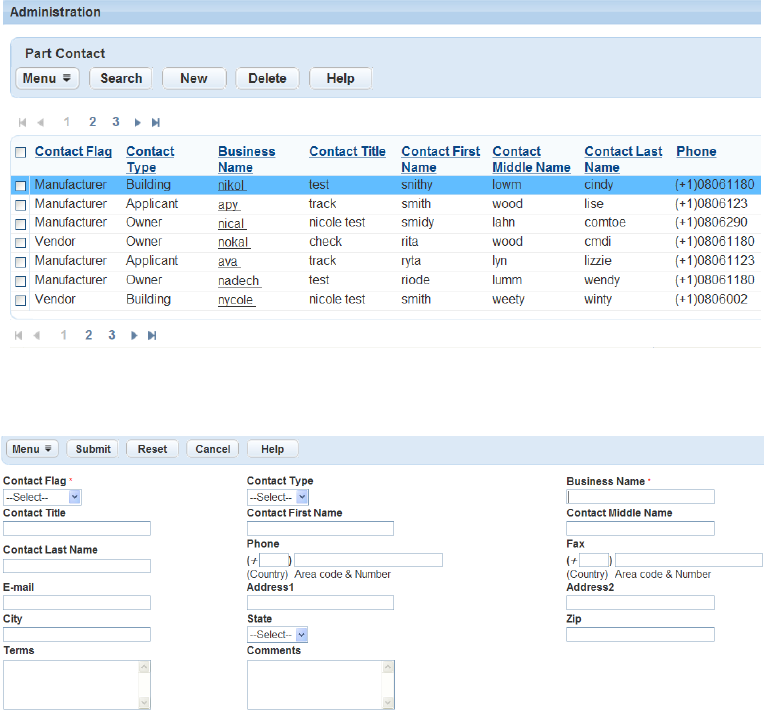This screenshot has width=764, height=711.
Task: Click previous page arrow in lower pager
Action: point(38,336)
